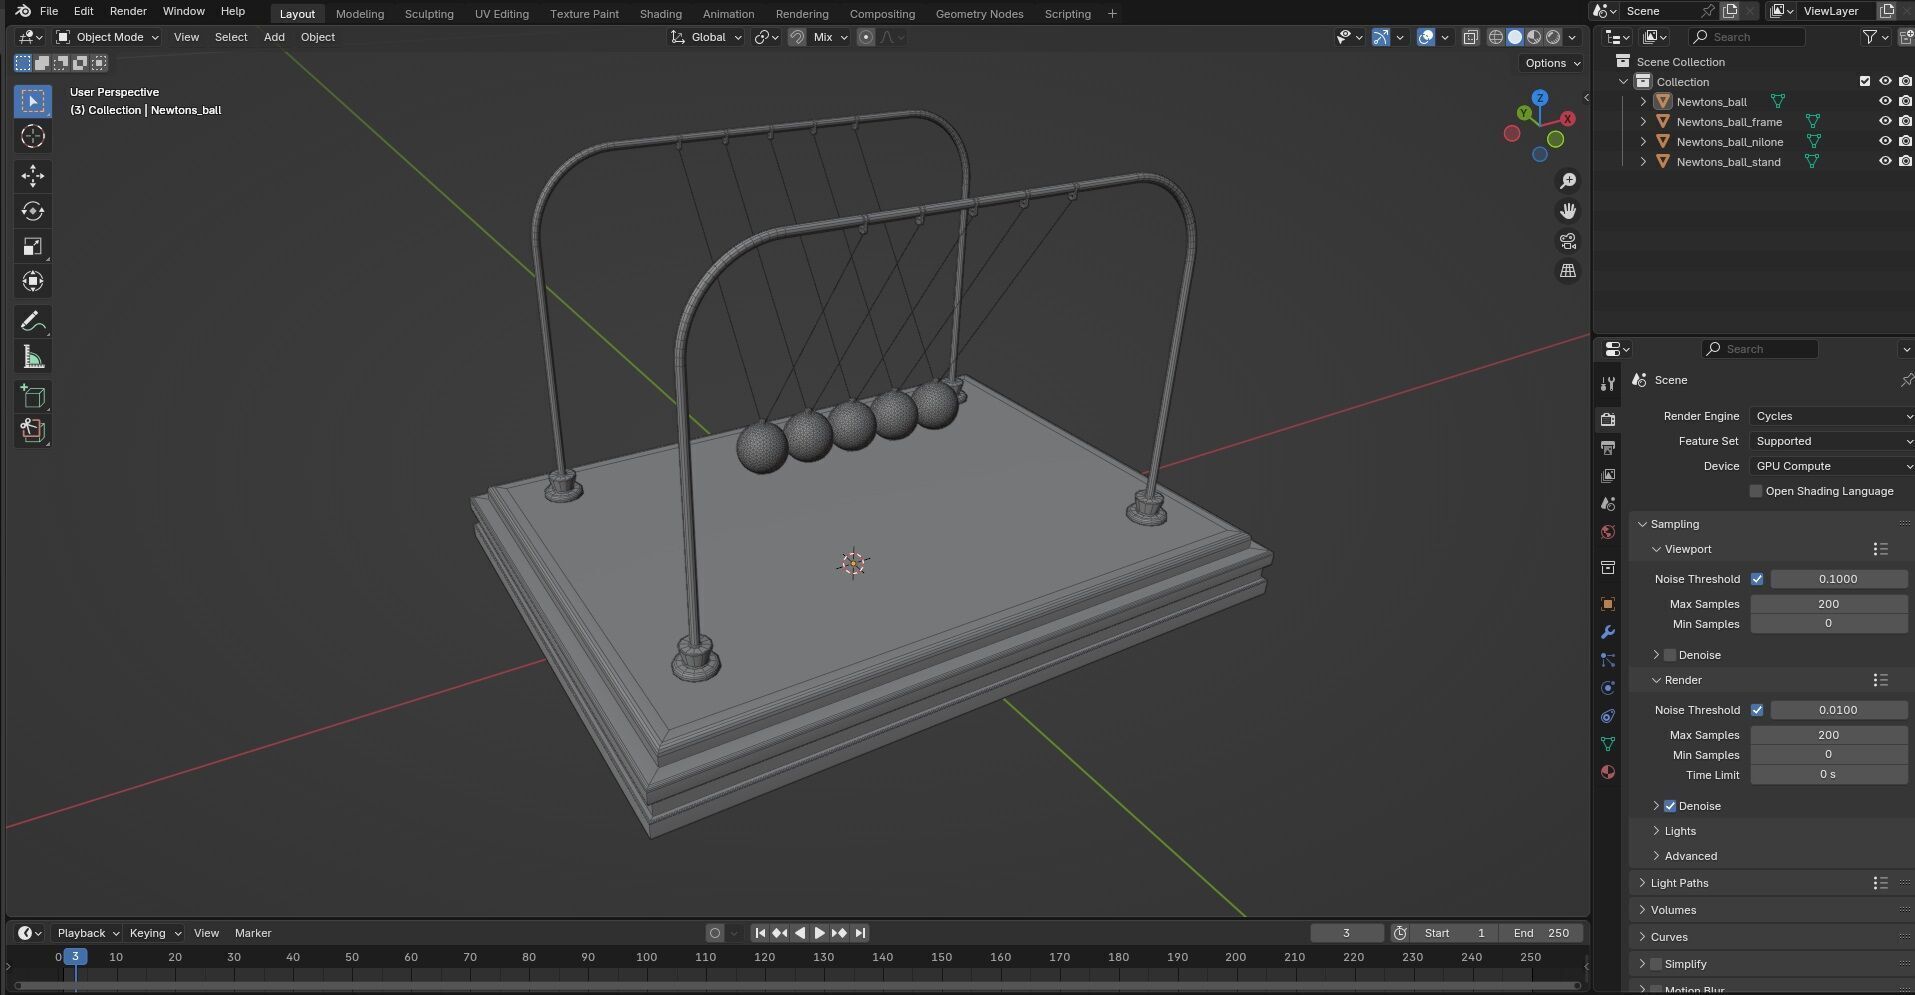Select the Scale tool
The height and width of the screenshot is (995, 1915).
(x=33, y=246)
